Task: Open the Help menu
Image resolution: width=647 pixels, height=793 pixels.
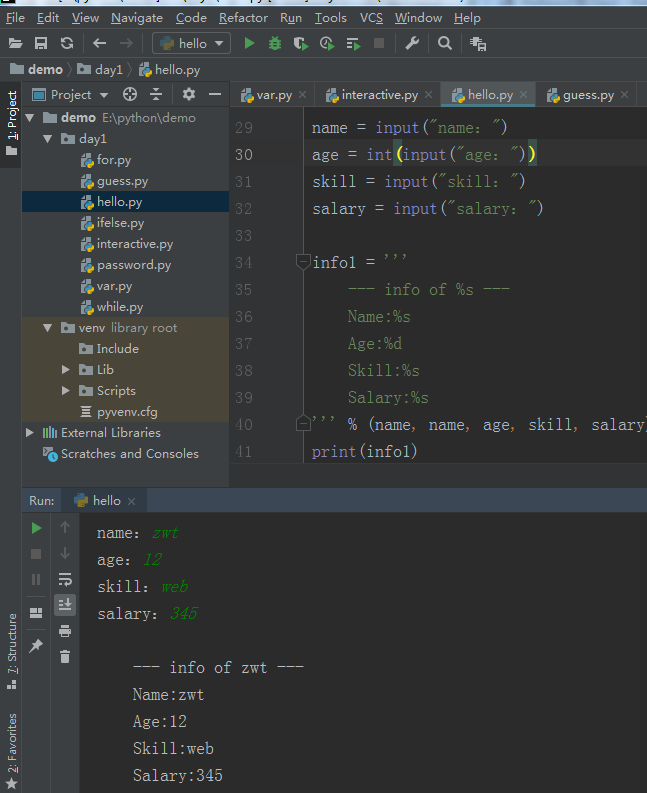Action: coord(467,18)
